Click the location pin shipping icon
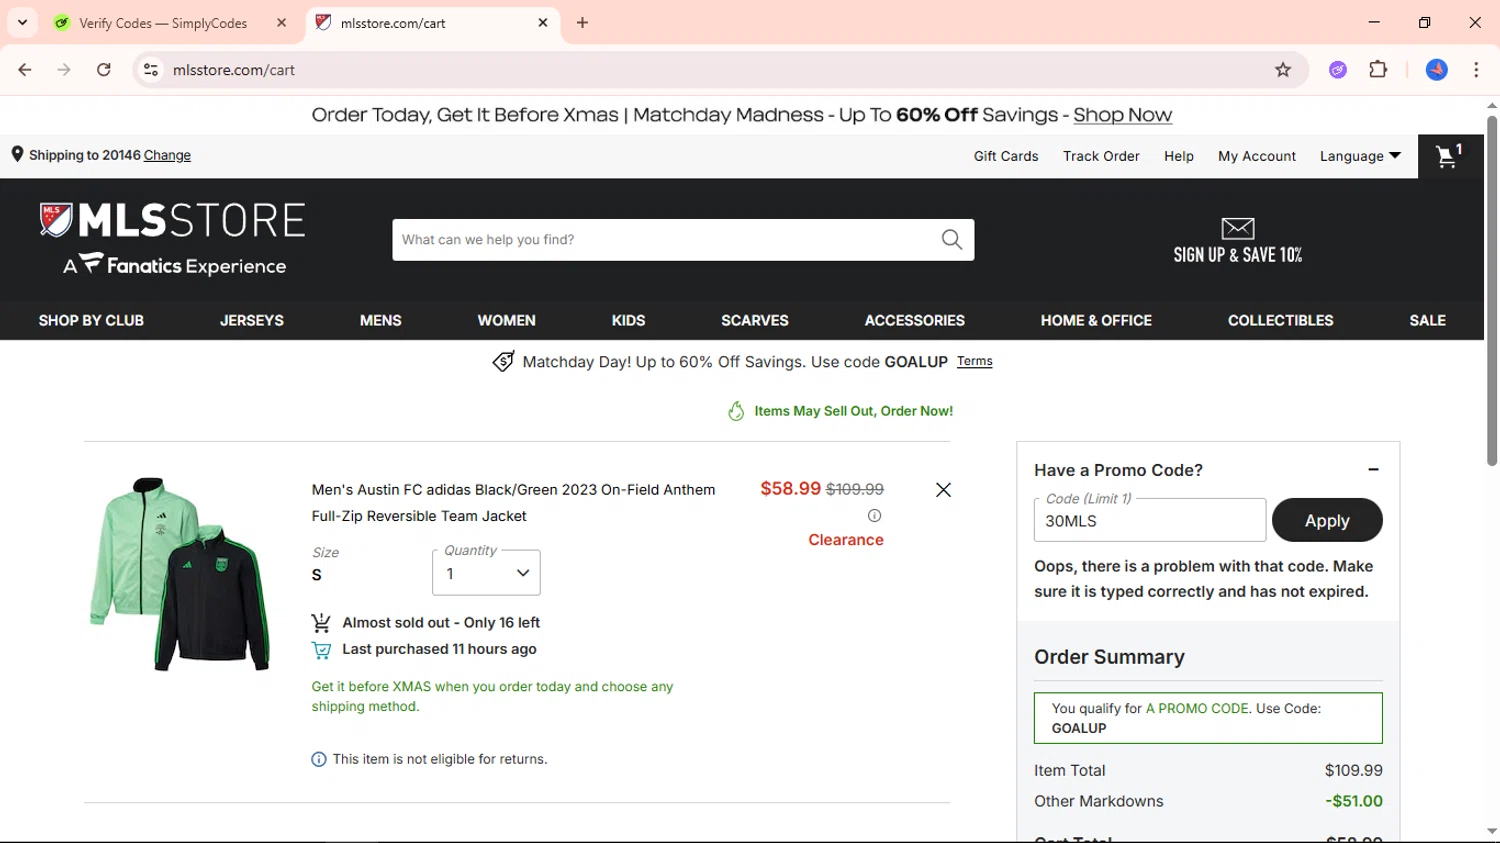The height and width of the screenshot is (843, 1500). pyautogui.click(x=17, y=154)
